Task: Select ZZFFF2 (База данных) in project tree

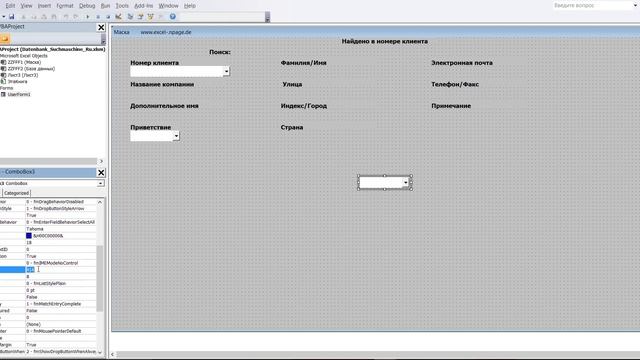Action: [31, 69]
